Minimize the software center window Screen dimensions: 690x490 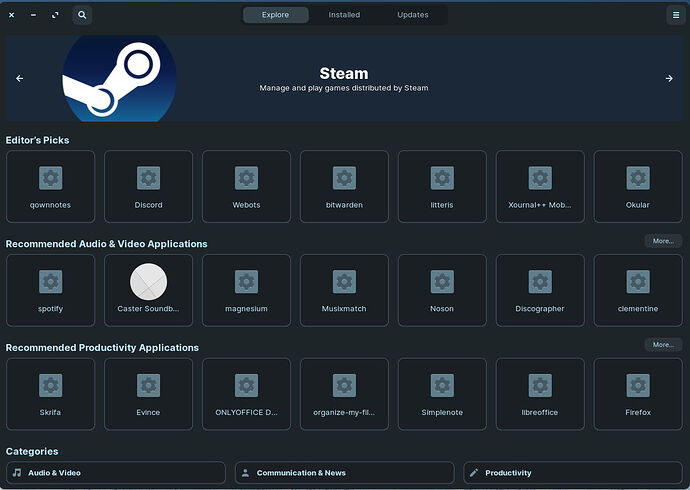click(33, 15)
